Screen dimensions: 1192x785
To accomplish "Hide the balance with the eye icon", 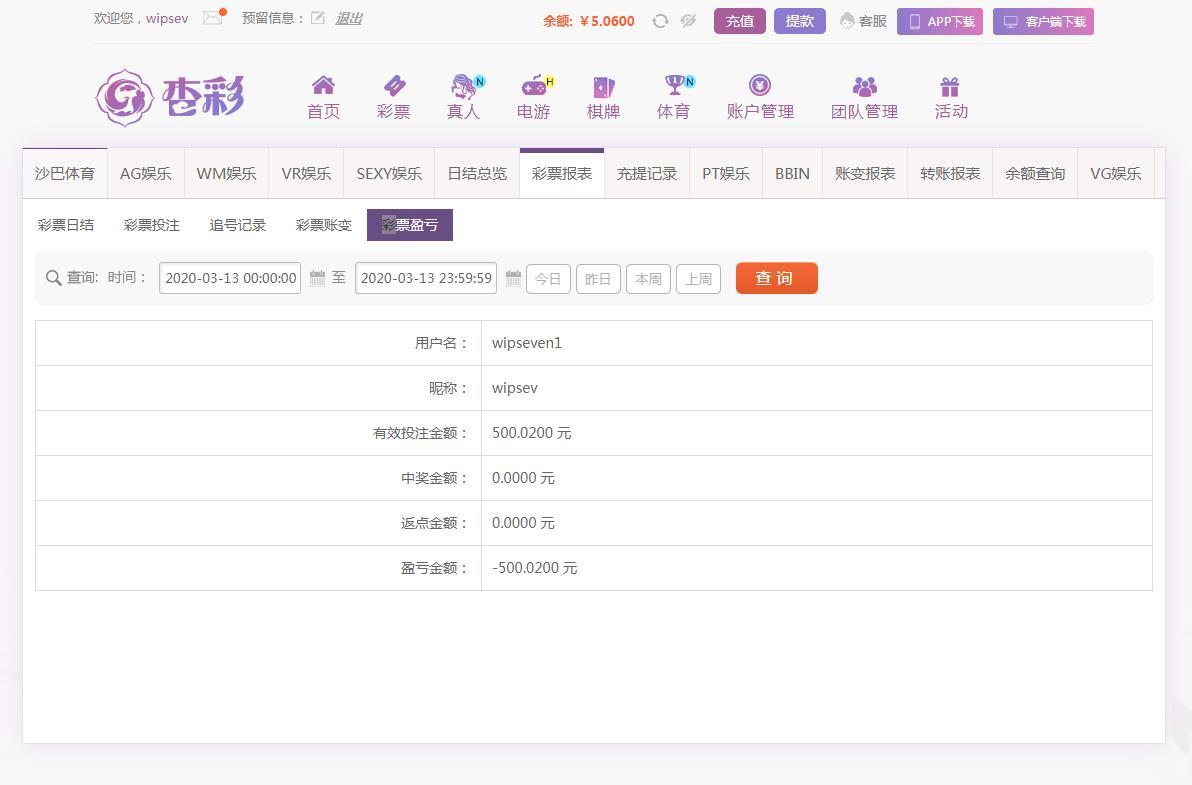I will tap(688, 21).
